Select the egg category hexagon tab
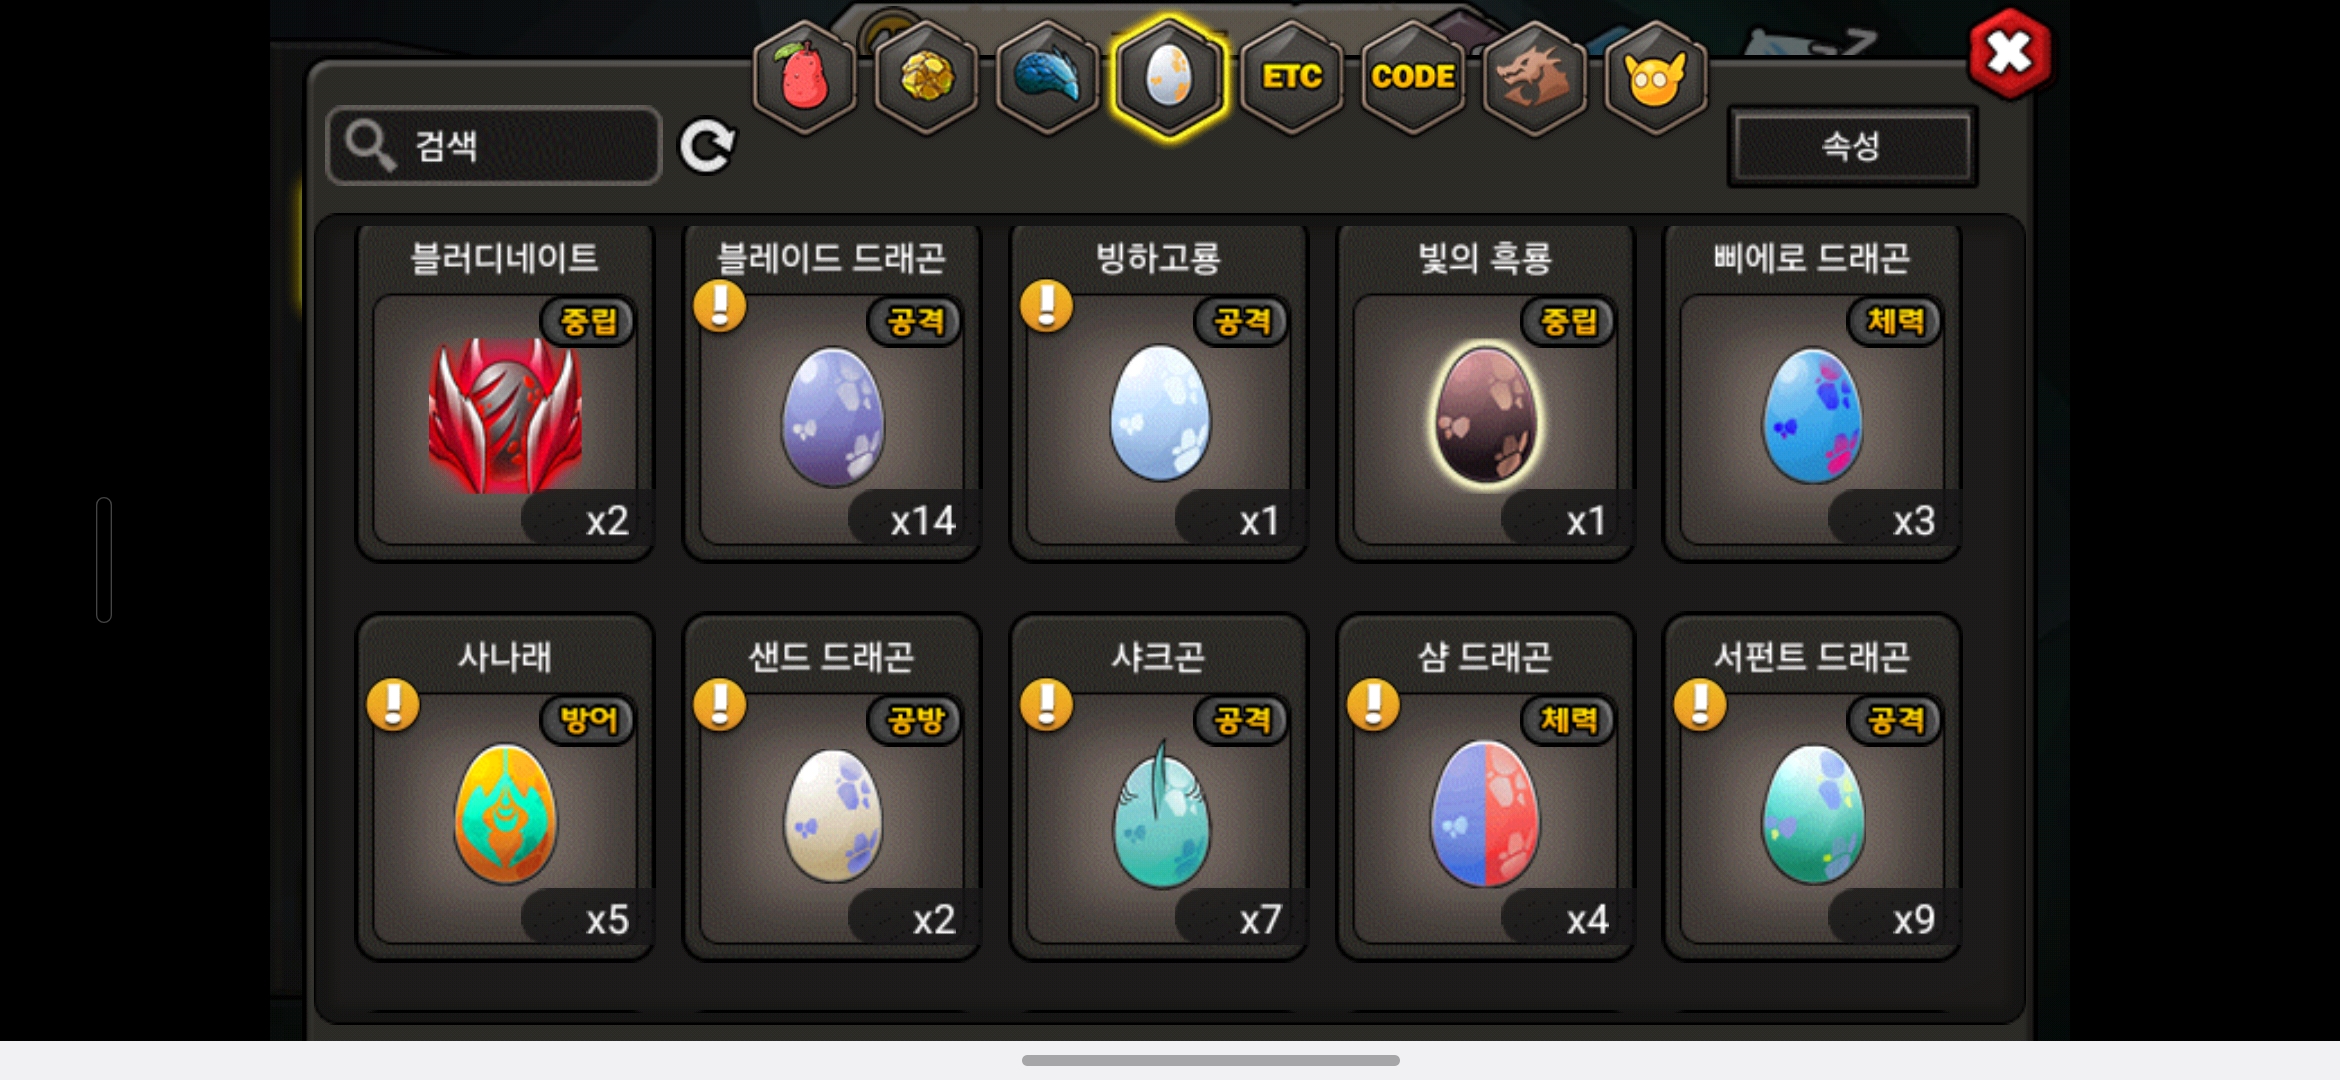 1169,77
